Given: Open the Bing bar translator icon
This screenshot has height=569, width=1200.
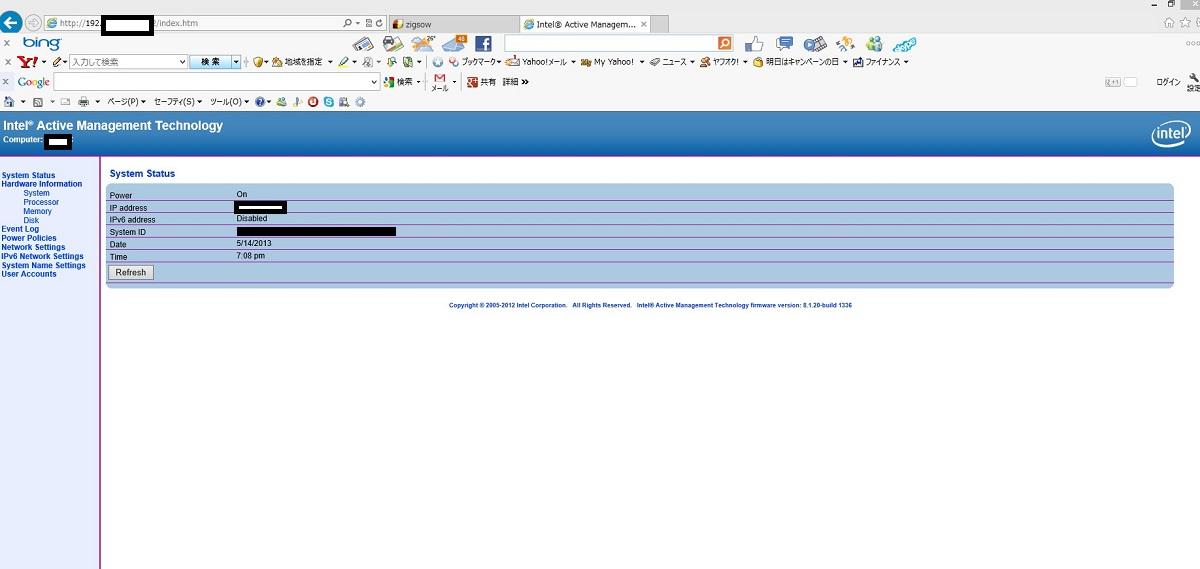Looking at the screenshot, I should (x=846, y=43).
